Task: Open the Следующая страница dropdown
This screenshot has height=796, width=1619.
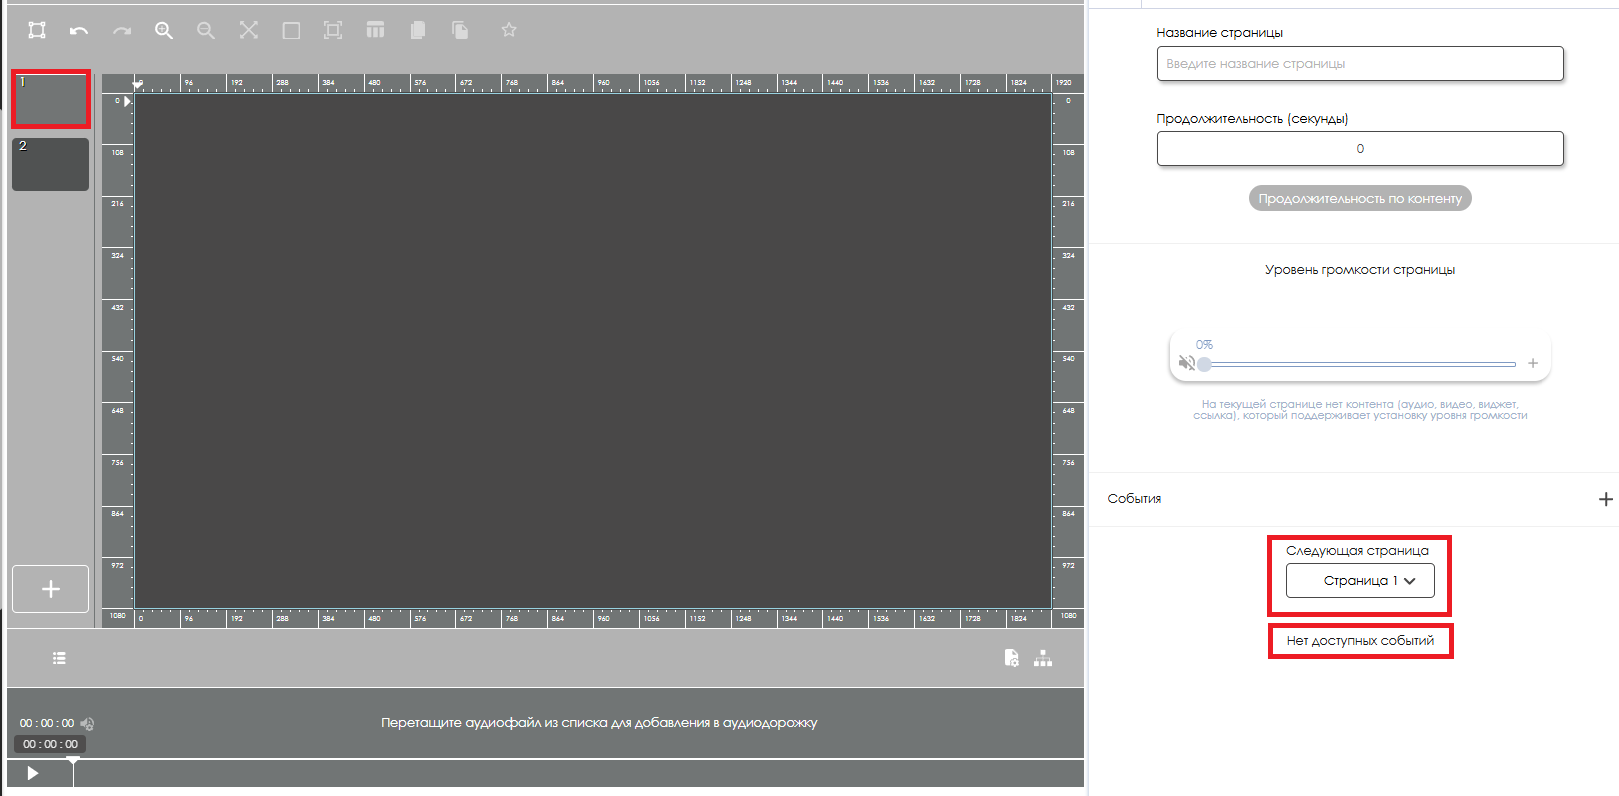Action: tap(1360, 581)
